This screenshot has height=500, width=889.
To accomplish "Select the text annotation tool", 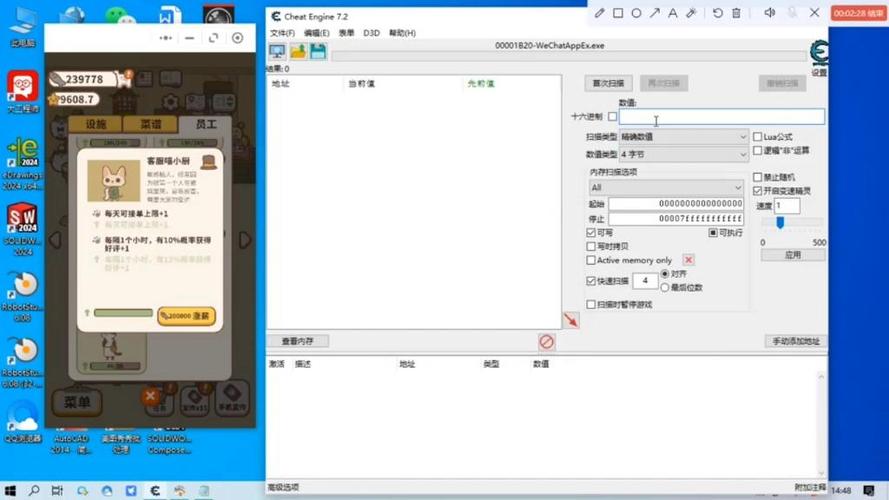I will pos(673,12).
